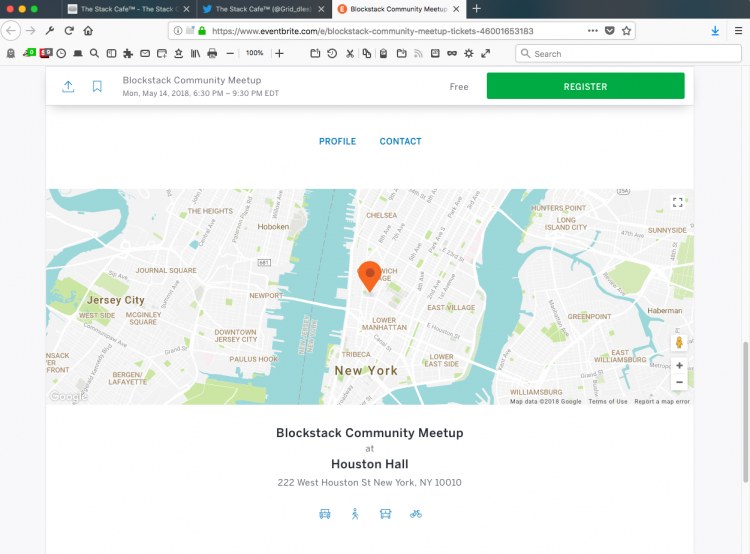Enter full screen with diagonal arrows icon

[x=485, y=54]
